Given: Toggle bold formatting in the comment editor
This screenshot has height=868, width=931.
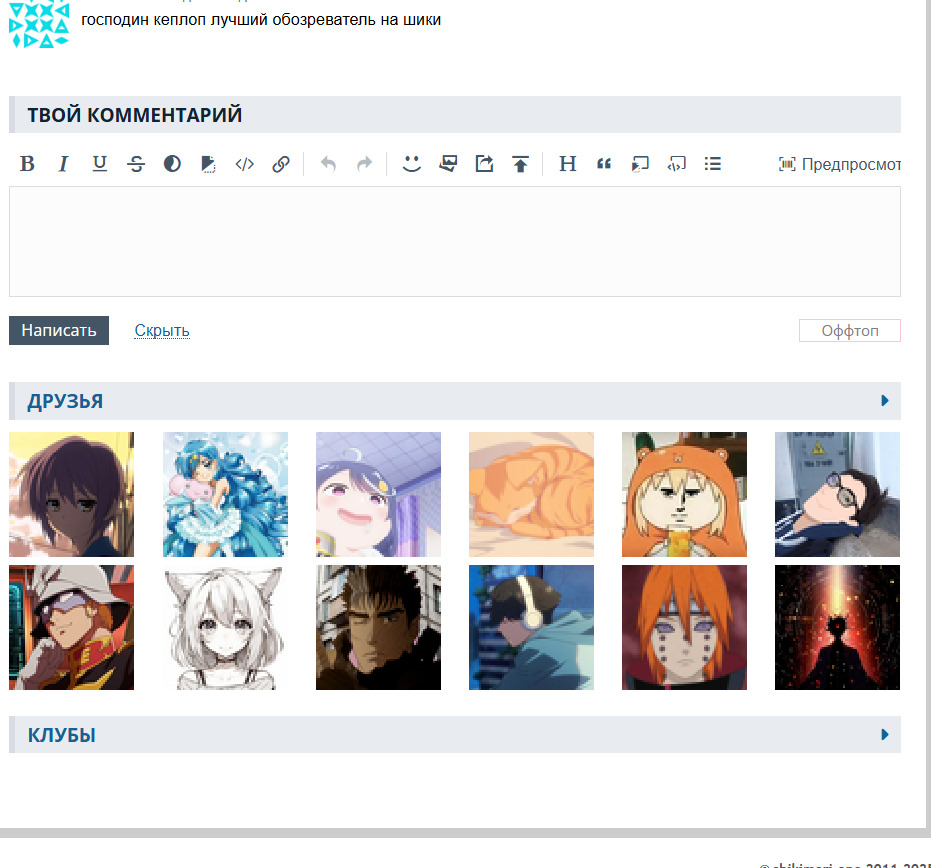Looking at the screenshot, I should click(27, 164).
